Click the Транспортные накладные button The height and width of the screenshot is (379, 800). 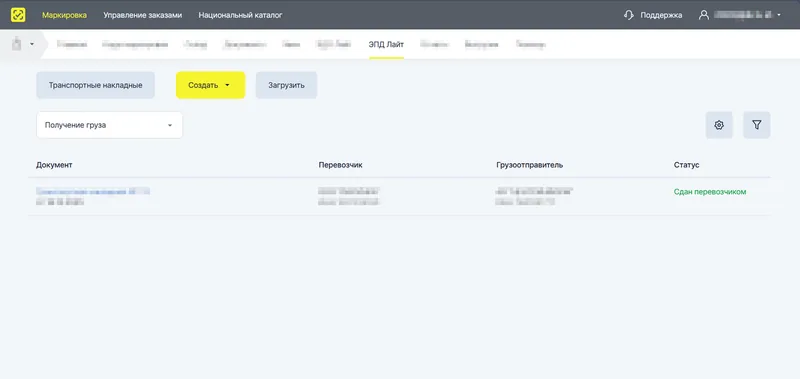(x=95, y=85)
